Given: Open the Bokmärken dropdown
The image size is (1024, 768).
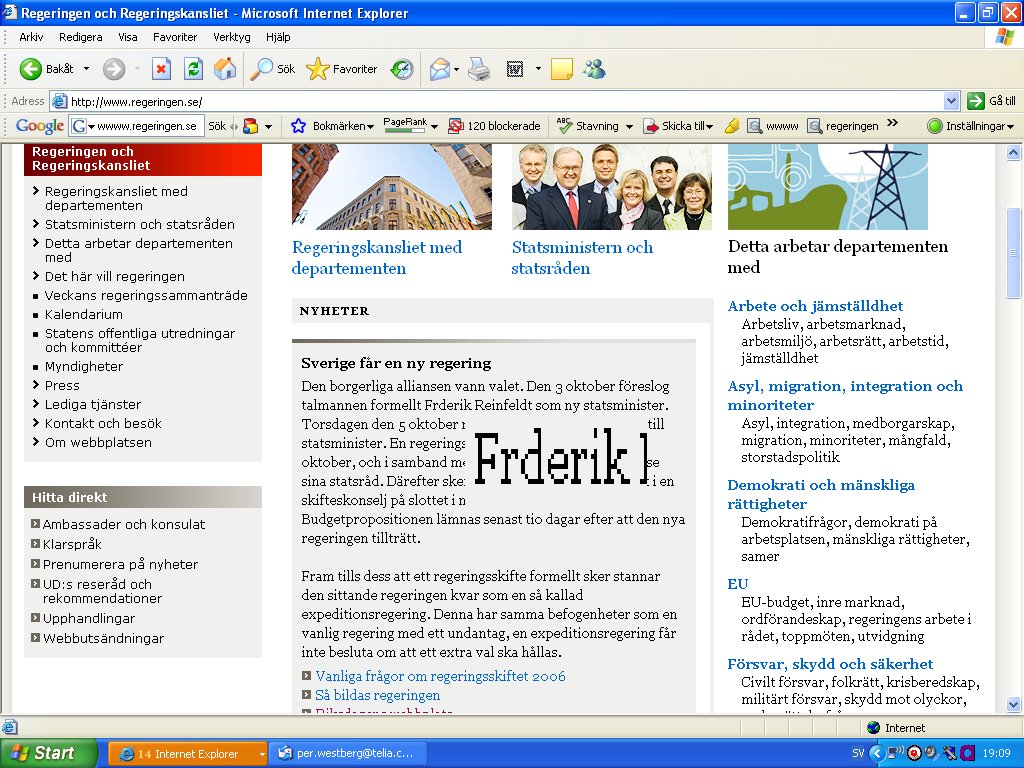Looking at the screenshot, I should pyautogui.click(x=370, y=127).
